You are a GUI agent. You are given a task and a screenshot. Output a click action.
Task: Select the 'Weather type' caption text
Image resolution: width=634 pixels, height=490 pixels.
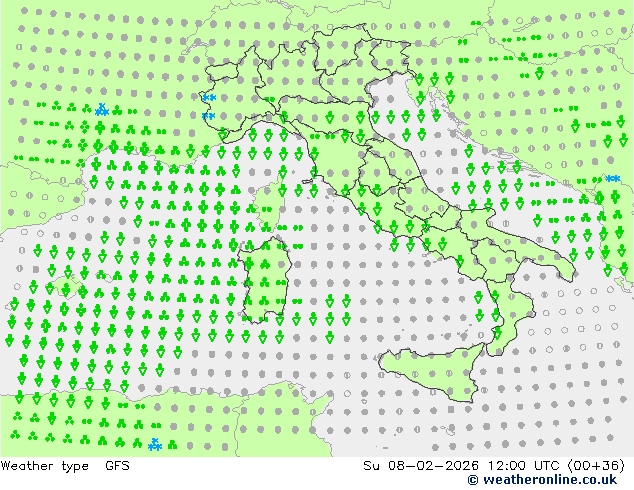pyautogui.click(x=45, y=466)
